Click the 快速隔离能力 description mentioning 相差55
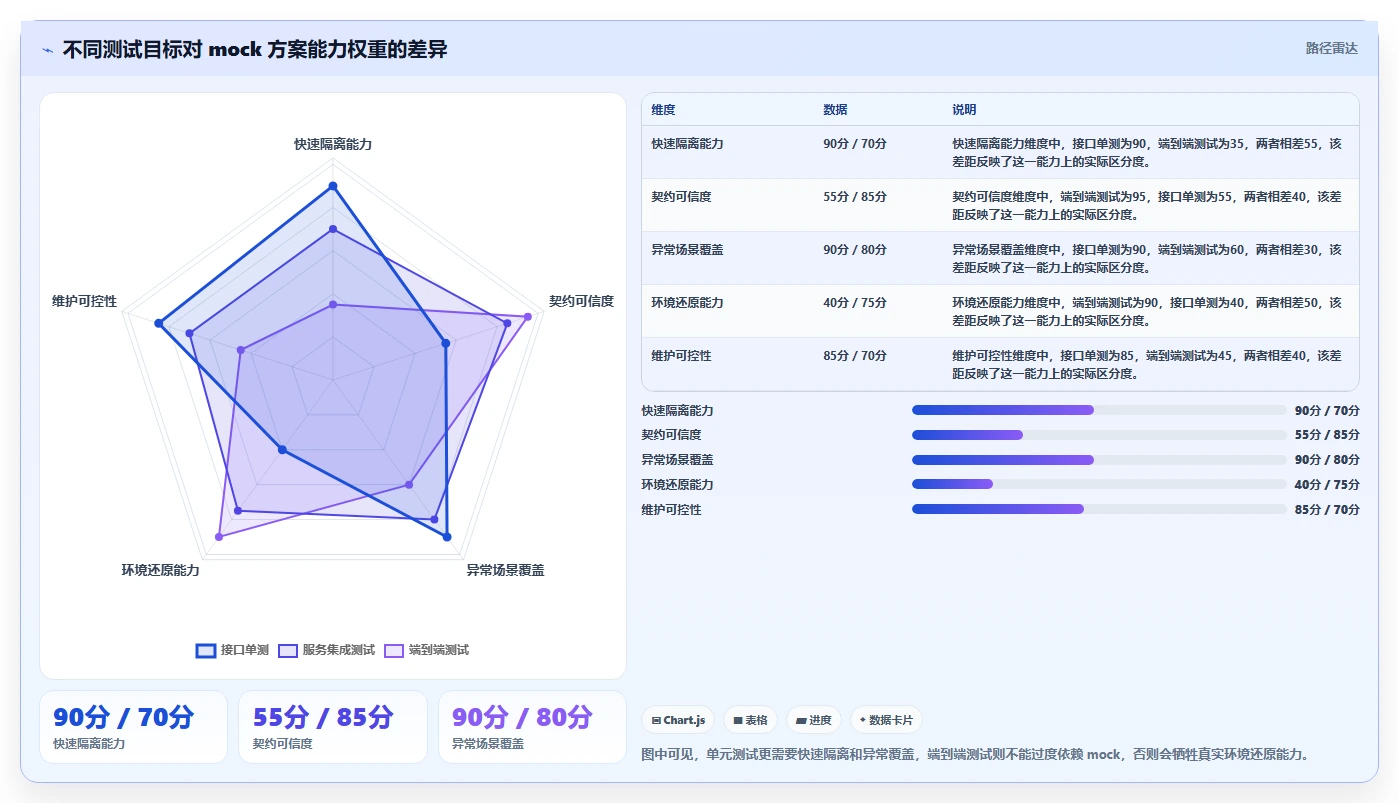This screenshot has height=803, width=1399. point(1147,152)
